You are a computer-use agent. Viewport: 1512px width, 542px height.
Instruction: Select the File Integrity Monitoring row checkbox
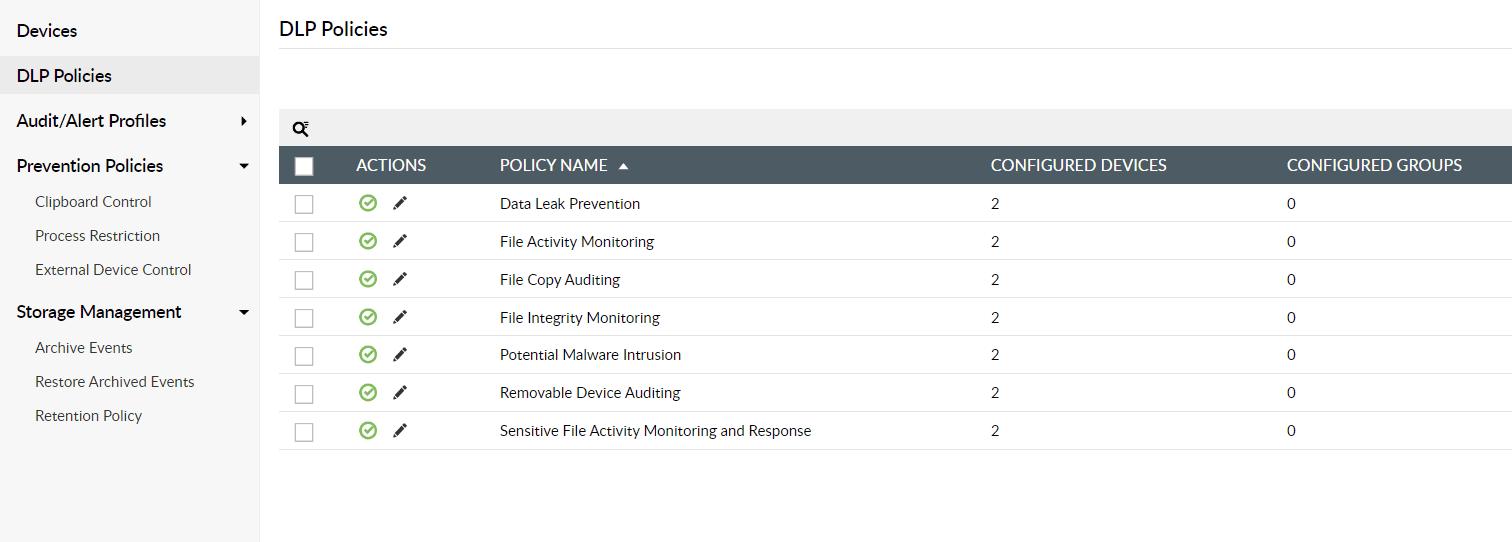[304, 318]
